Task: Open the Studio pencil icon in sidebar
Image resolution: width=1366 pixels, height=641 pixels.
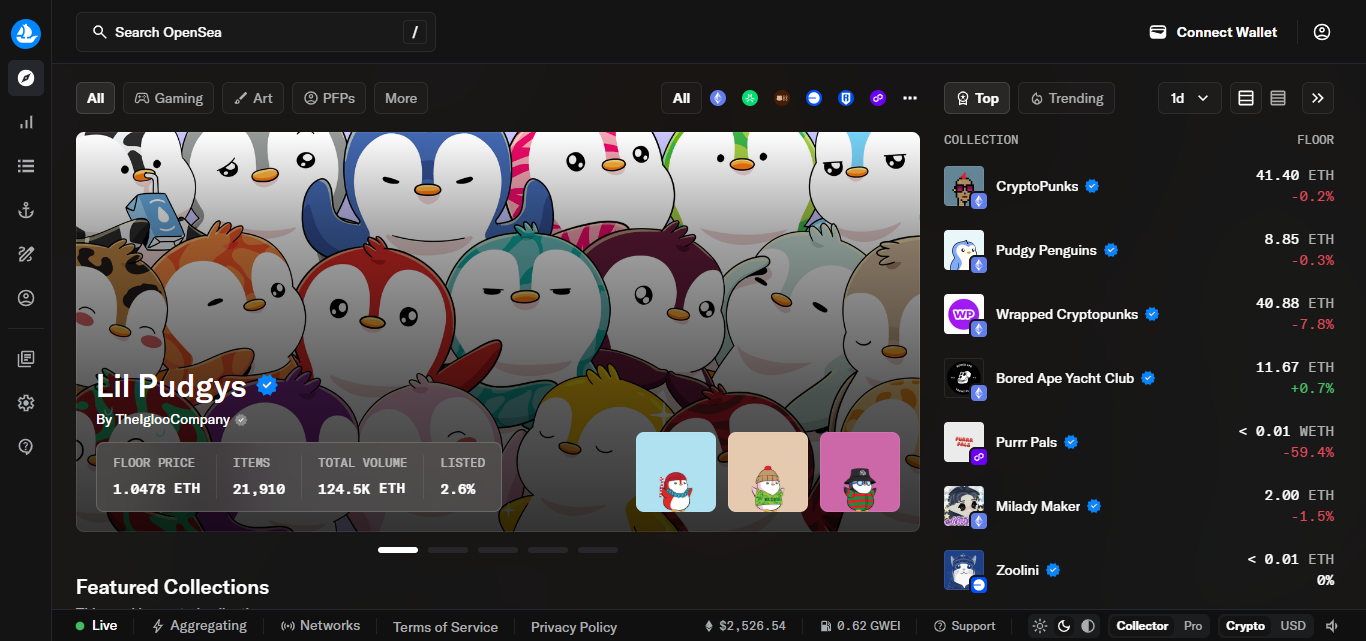Action: pos(26,254)
